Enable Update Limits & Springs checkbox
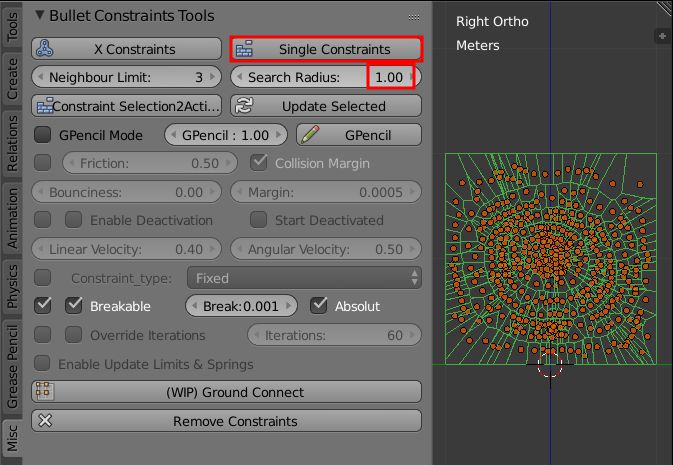The image size is (673, 465). pos(42,363)
